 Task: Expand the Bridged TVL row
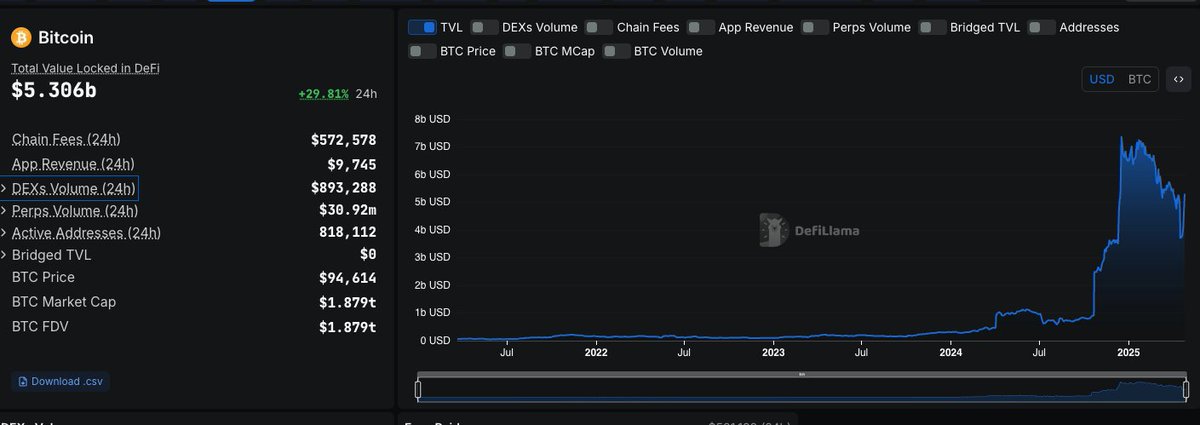pos(5,255)
